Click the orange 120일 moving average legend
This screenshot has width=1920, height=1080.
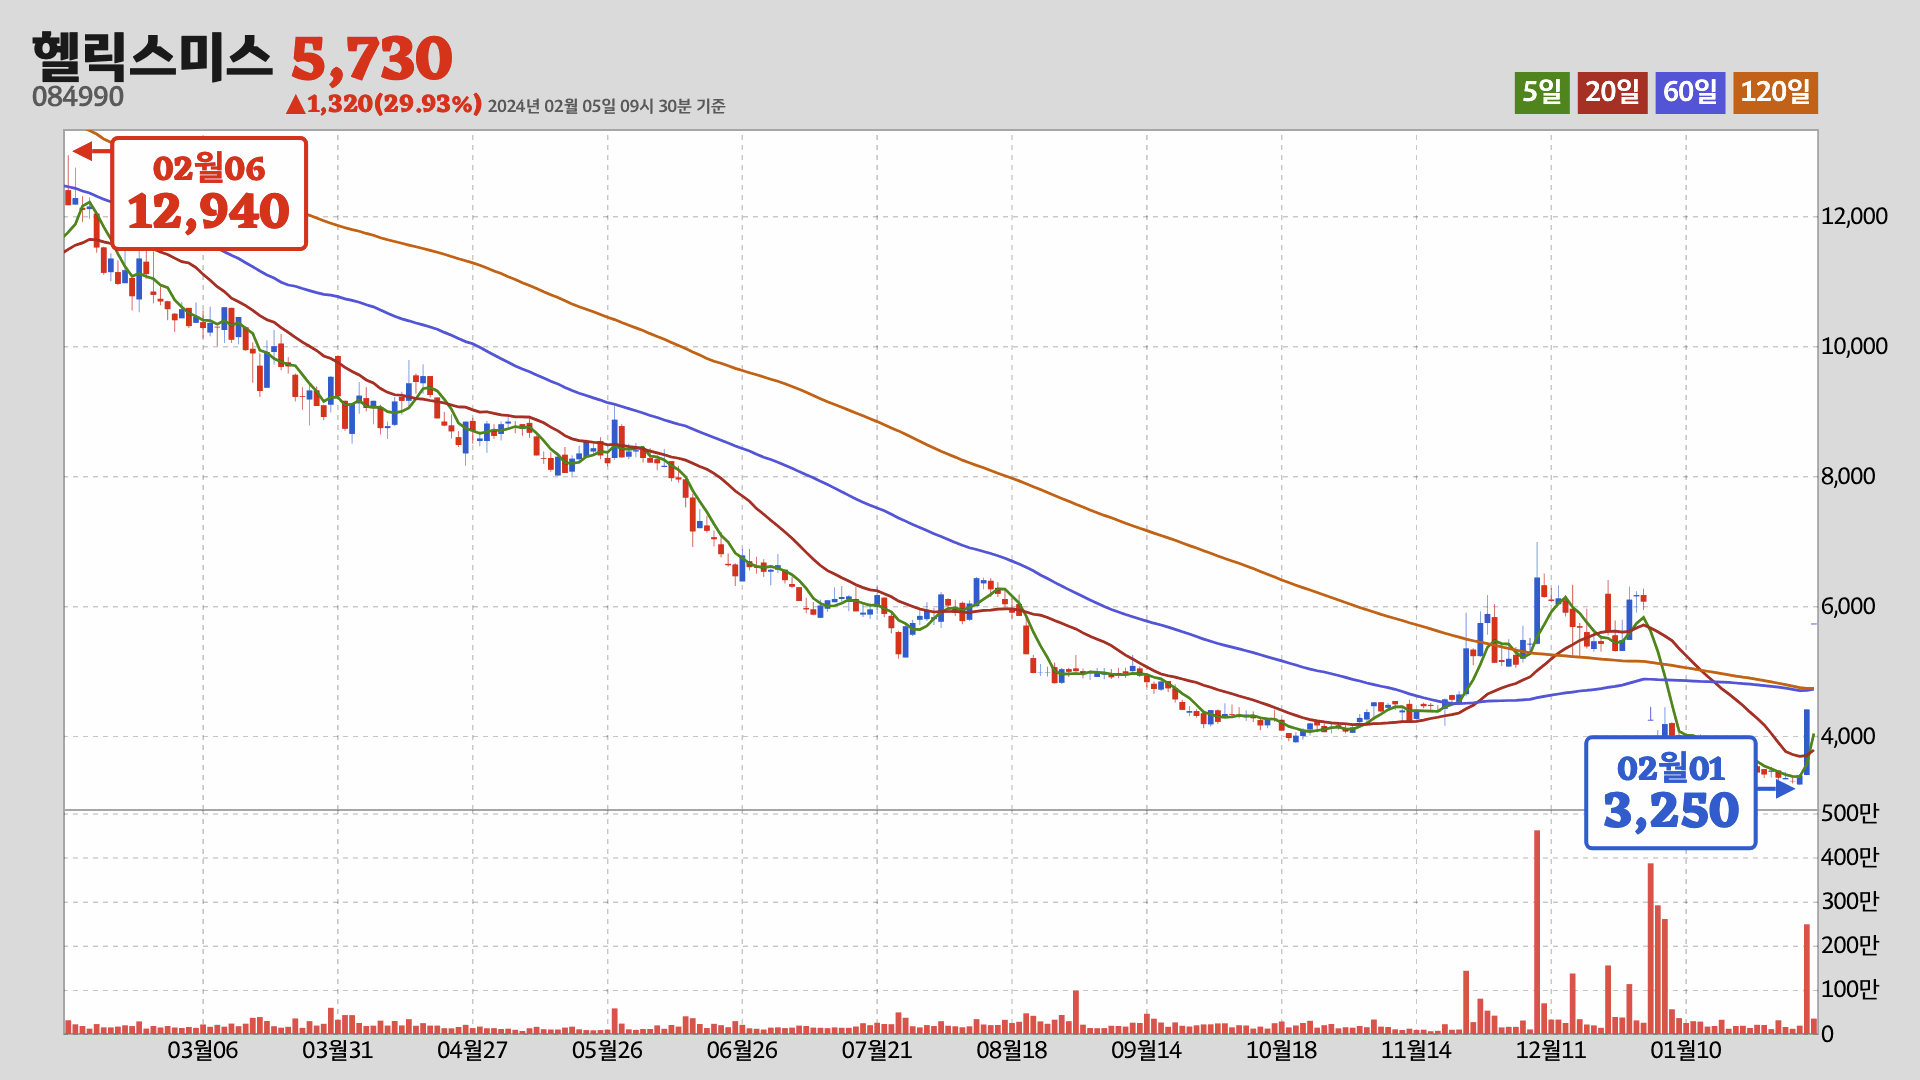(1775, 92)
